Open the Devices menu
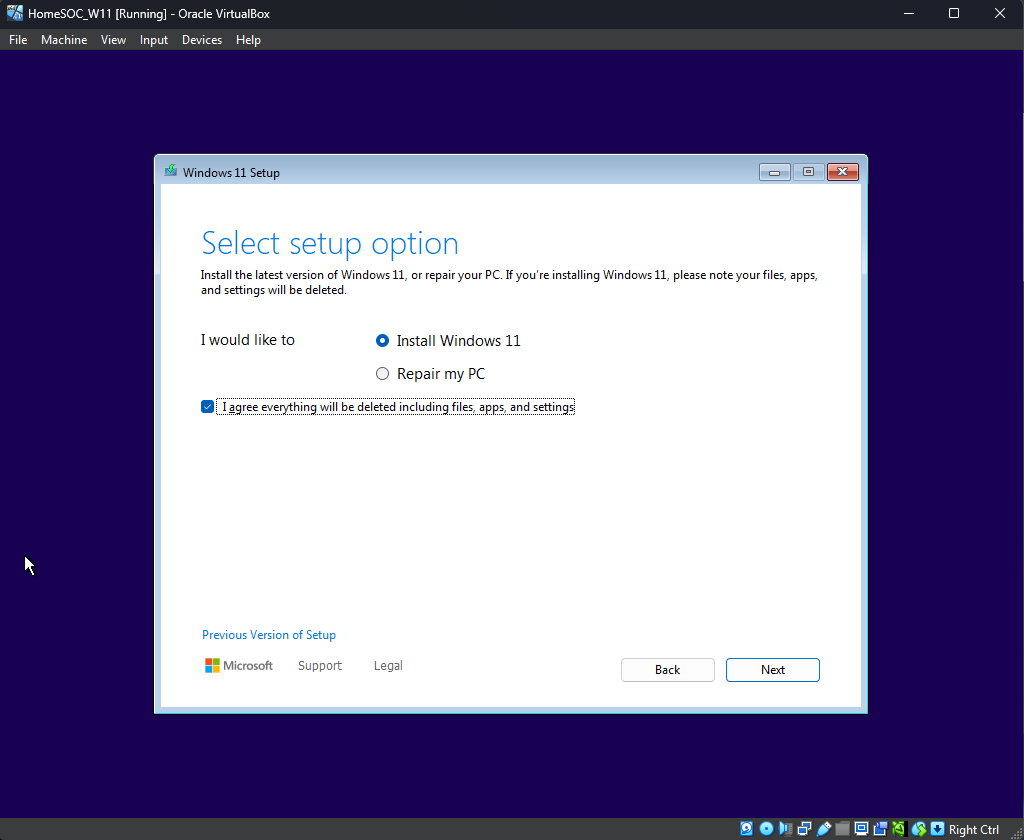This screenshot has height=840, width=1024. pos(202,40)
